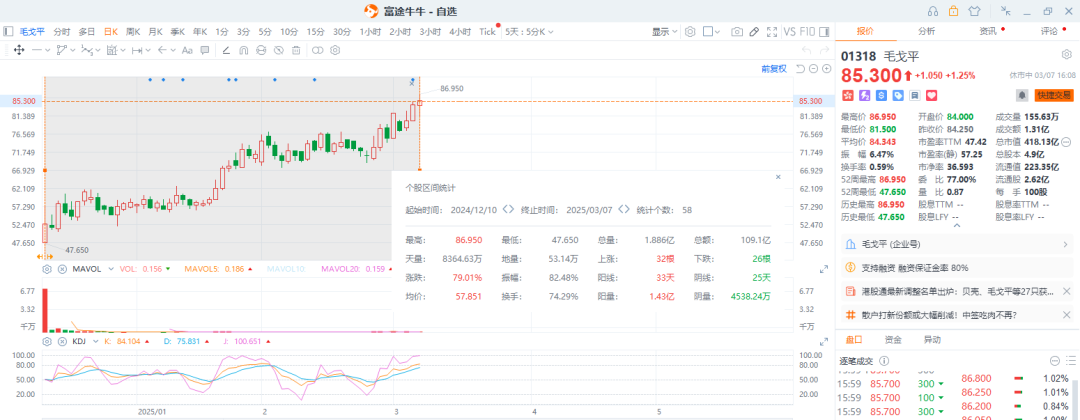The width and height of the screenshot is (1080, 420).
Task: Open MAVOL indicator settings gear
Action: coord(48,269)
